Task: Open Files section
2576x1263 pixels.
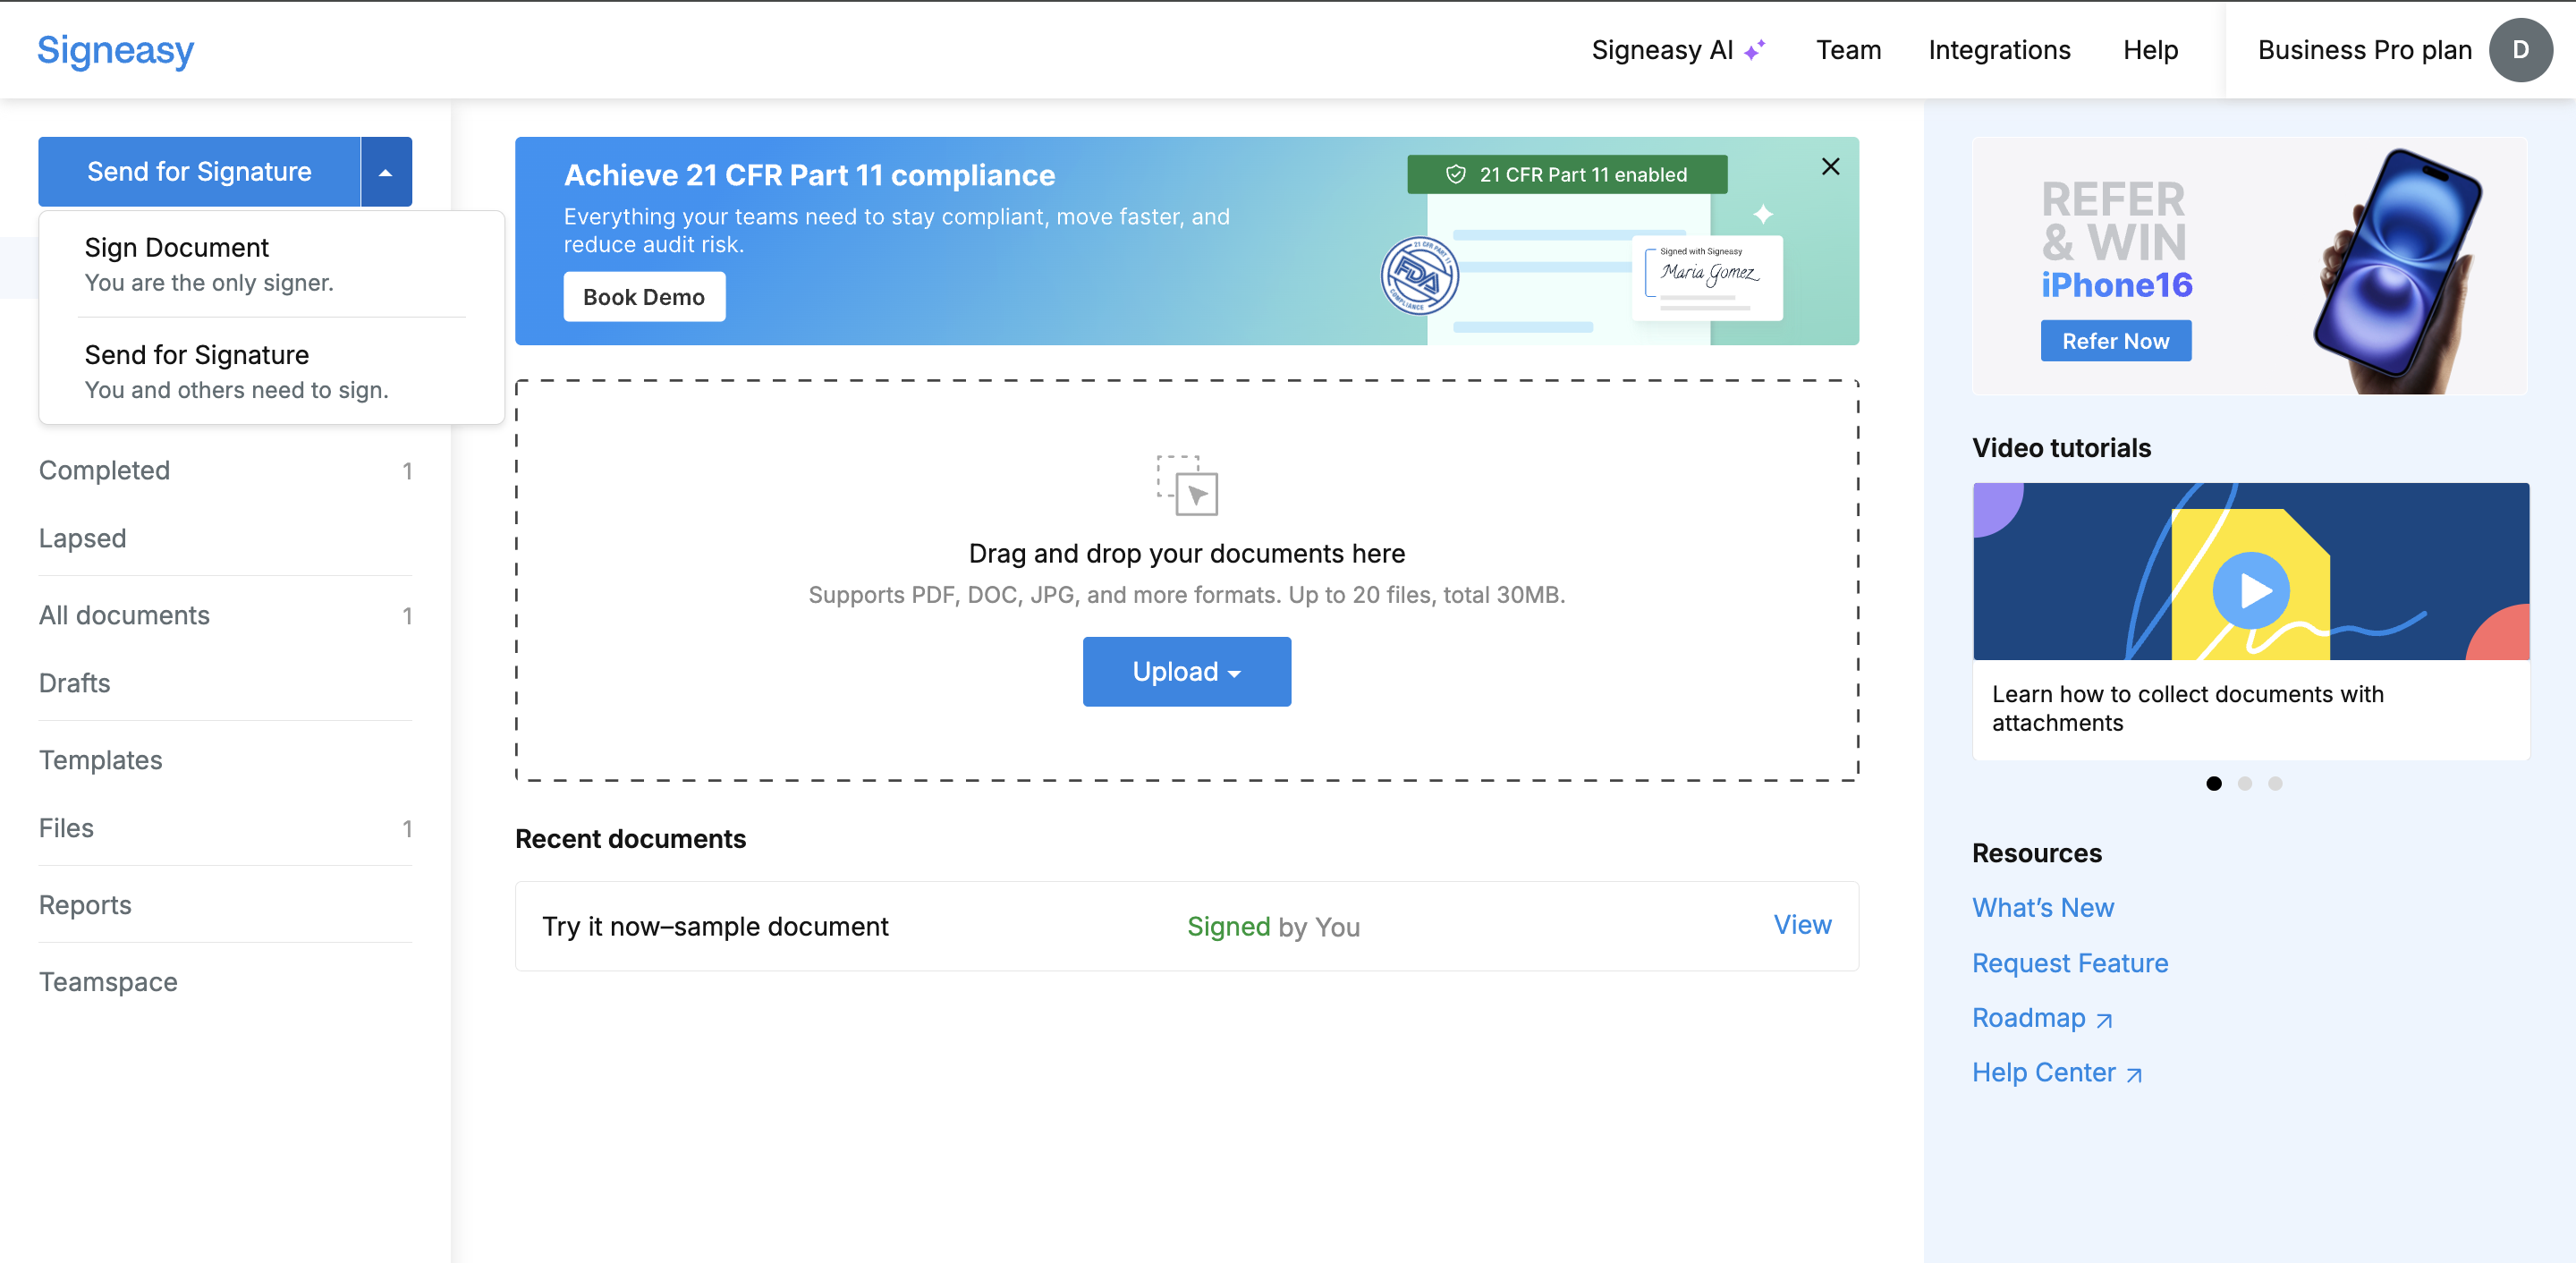Action: coord(225,828)
